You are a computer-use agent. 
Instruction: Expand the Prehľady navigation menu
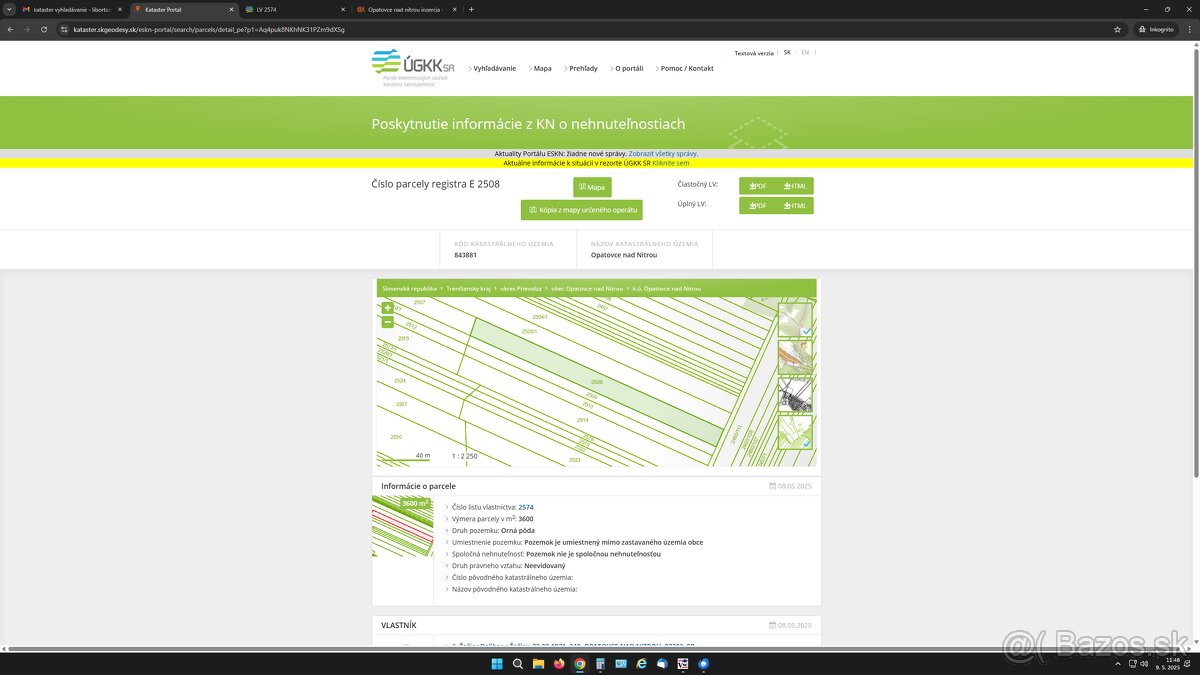(582, 68)
